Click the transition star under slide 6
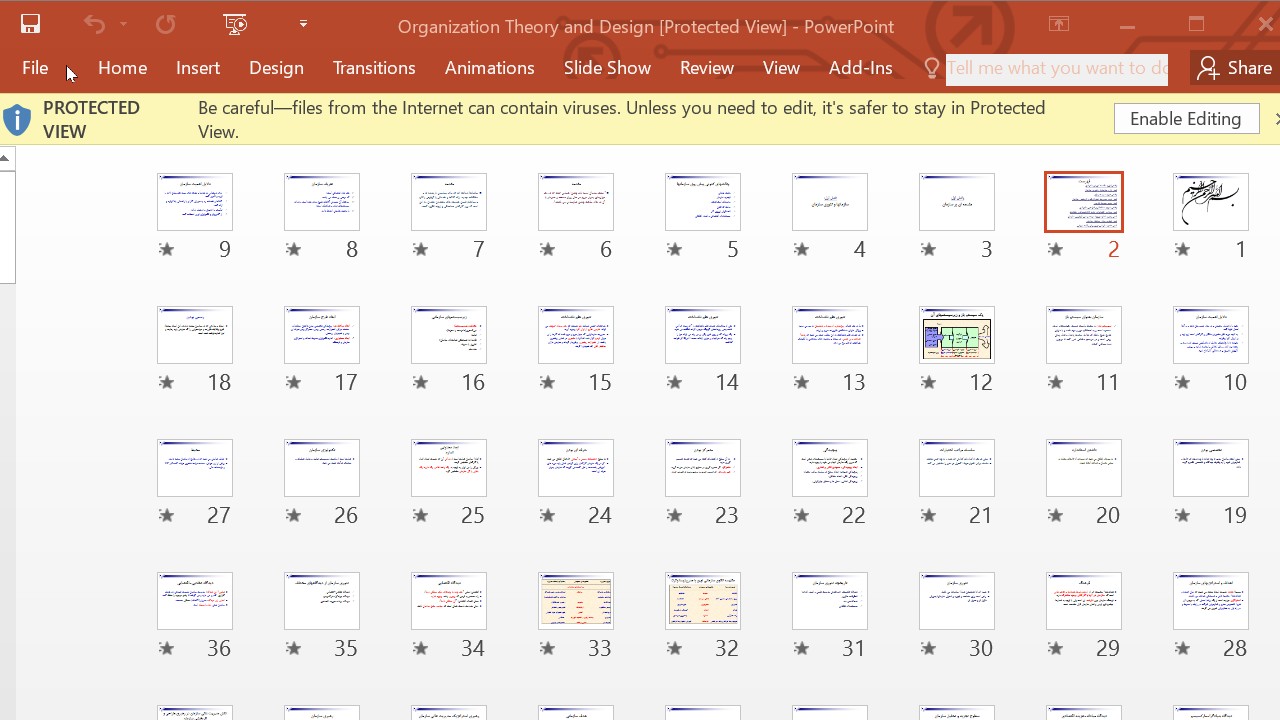The image size is (1280, 720). [548, 250]
